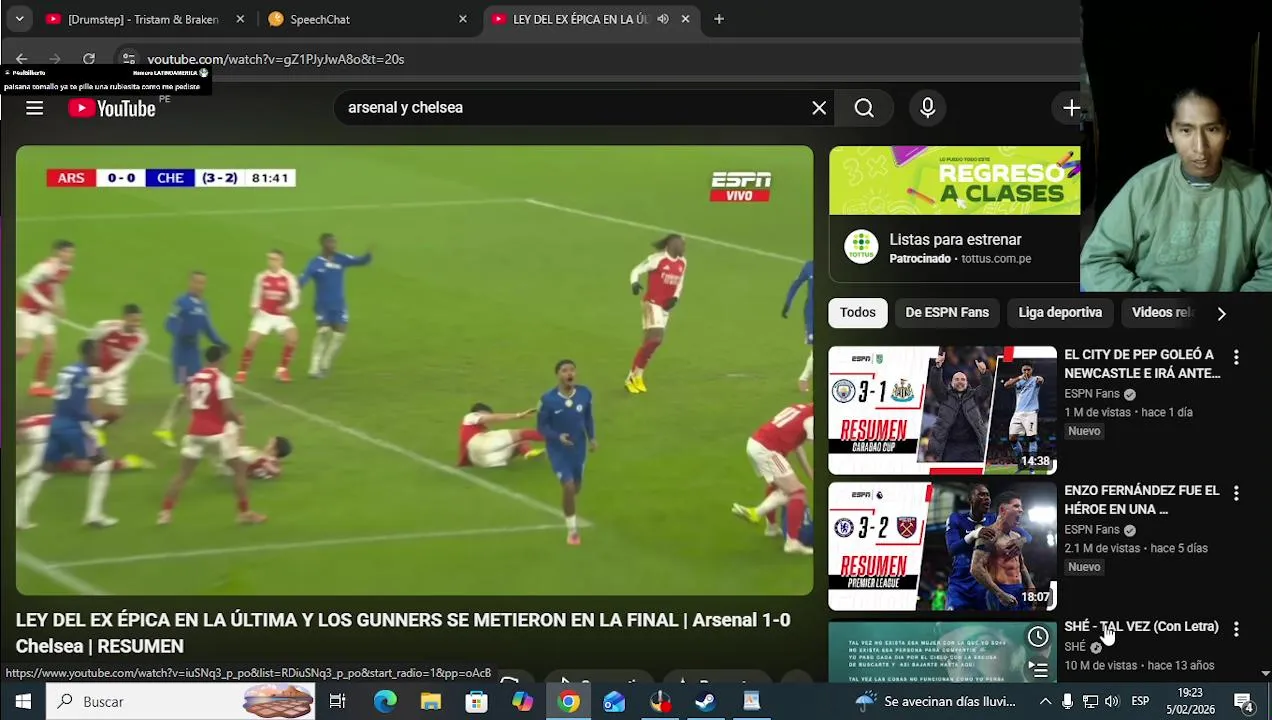Show more filter chips with the right arrow
The image size is (1272, 720).
[1221, 313]
